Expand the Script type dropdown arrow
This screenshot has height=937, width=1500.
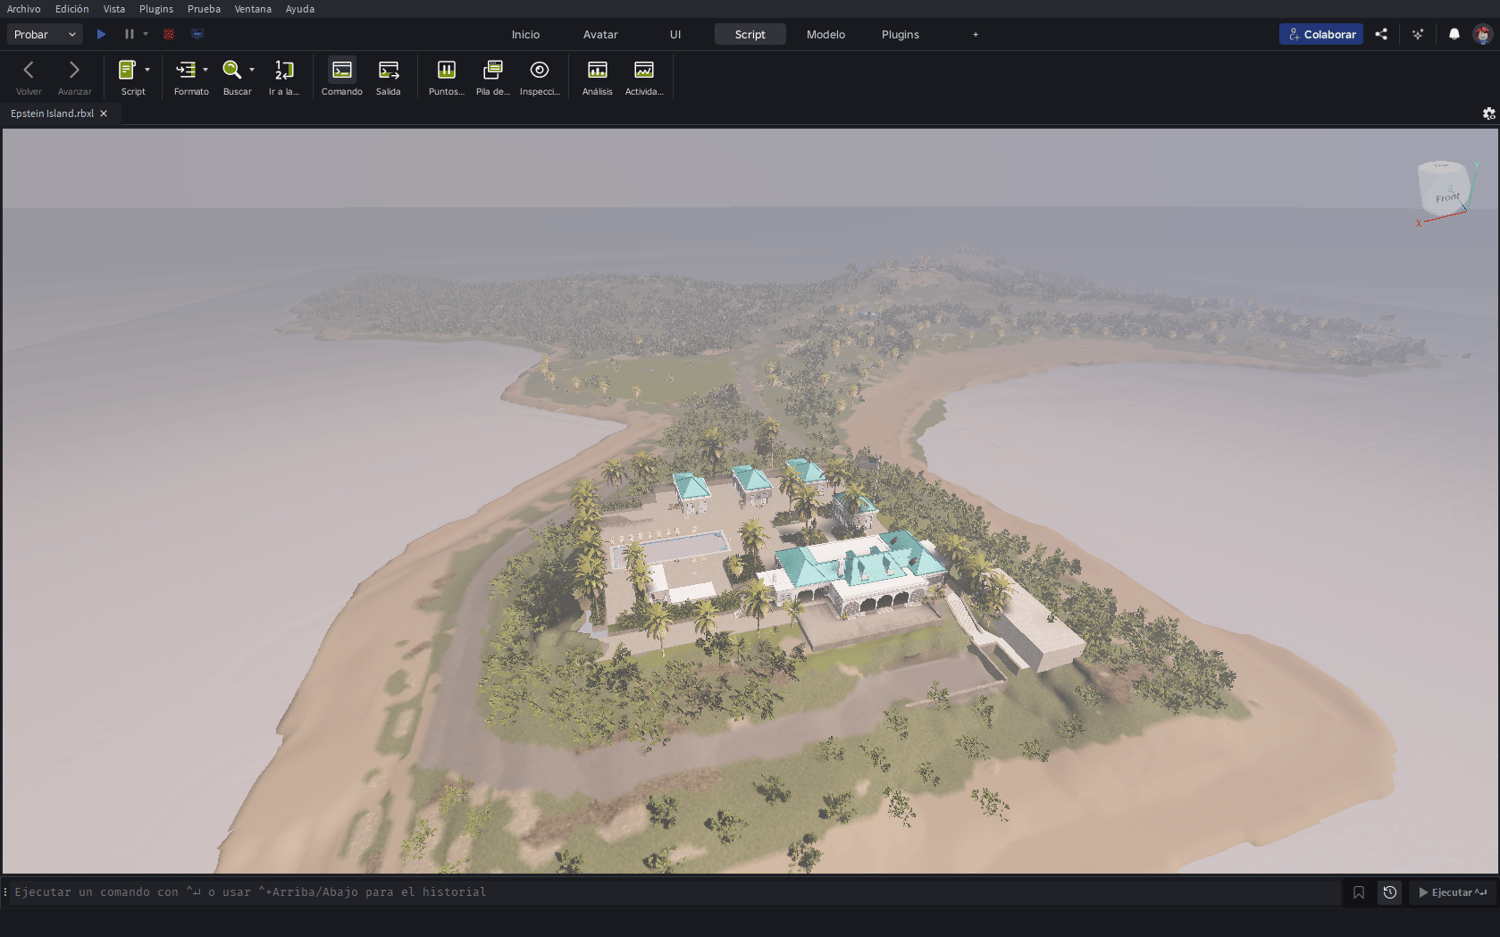tap(147, 70)
